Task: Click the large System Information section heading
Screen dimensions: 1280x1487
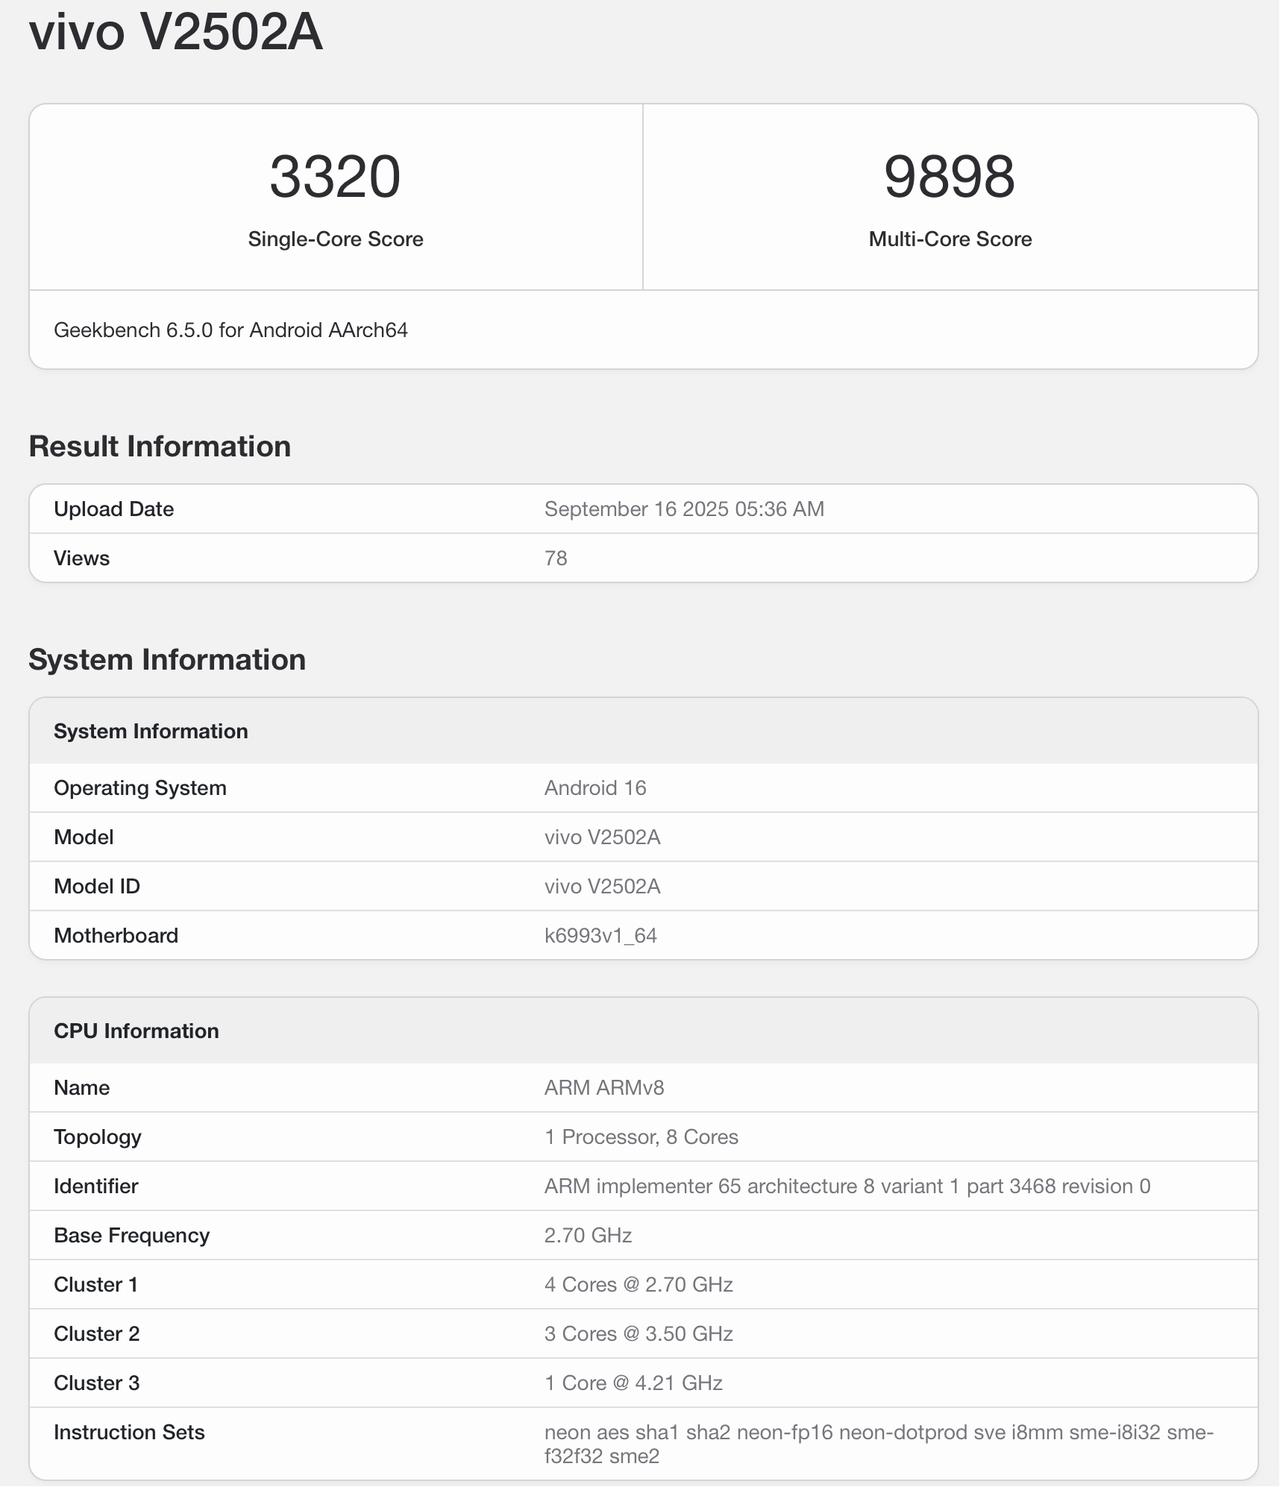Action: [167, 660]
